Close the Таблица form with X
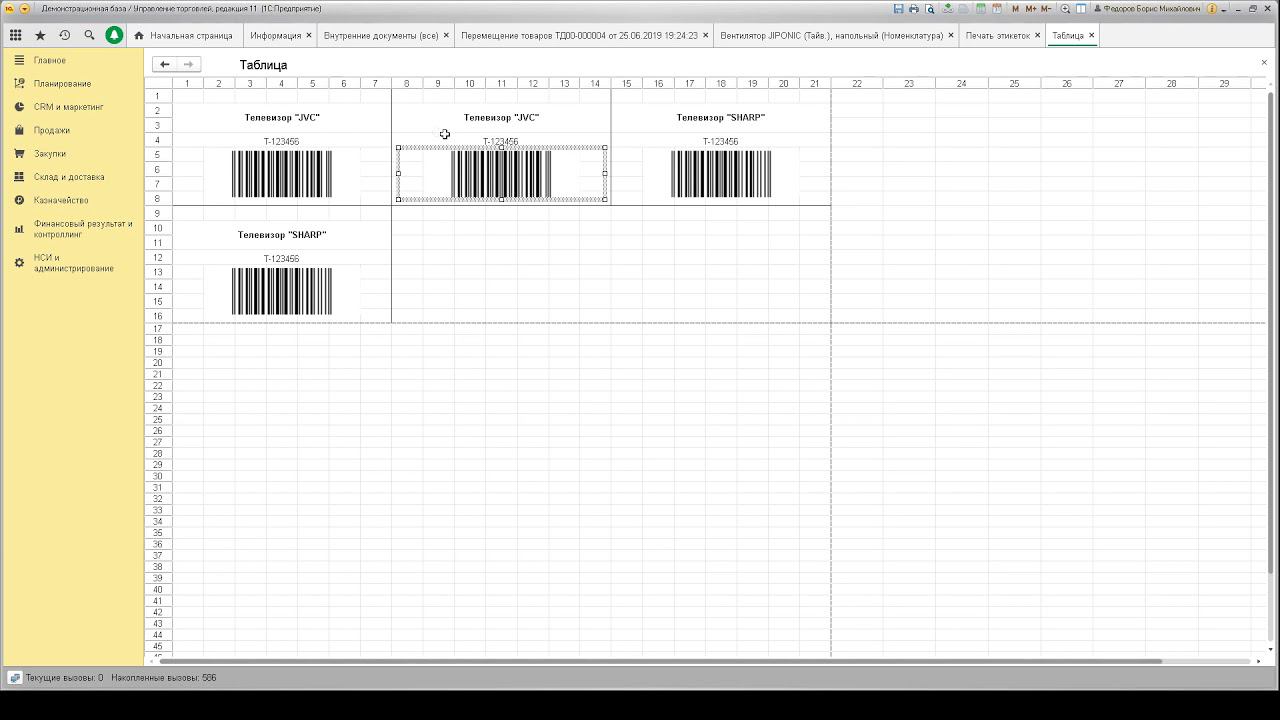1280x720 pixels. point(1264,63)
